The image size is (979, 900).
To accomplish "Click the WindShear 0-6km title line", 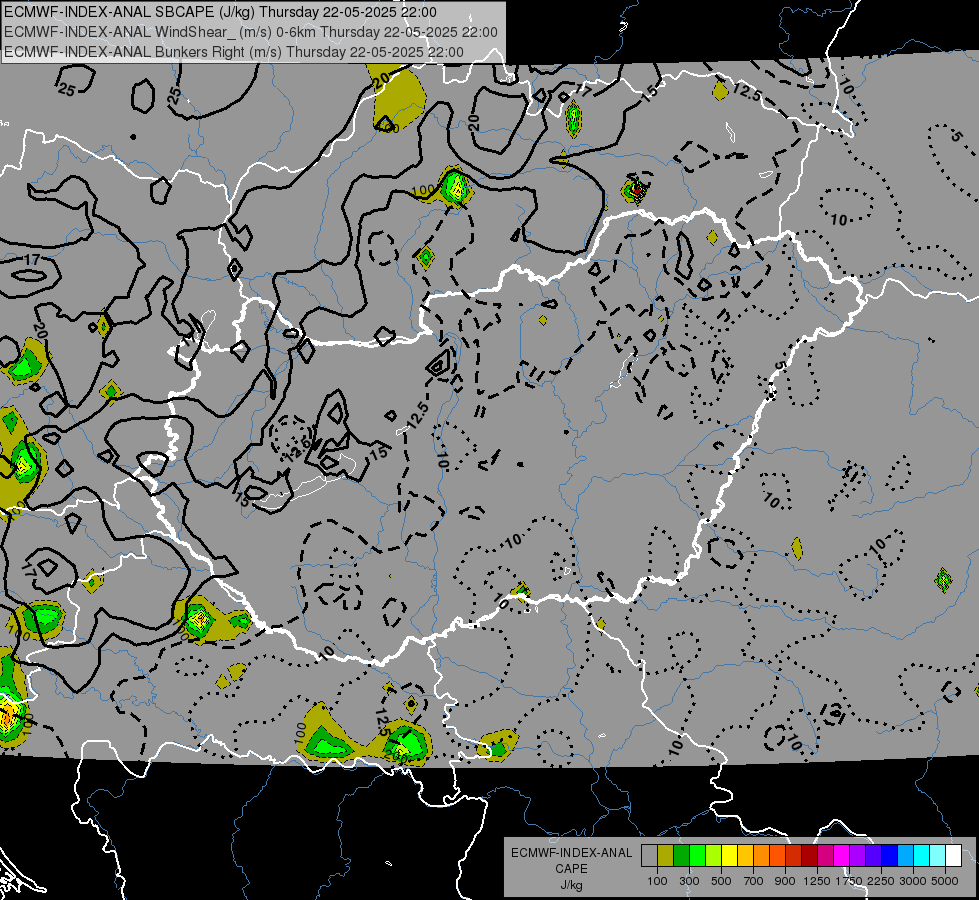I will 251,32.
